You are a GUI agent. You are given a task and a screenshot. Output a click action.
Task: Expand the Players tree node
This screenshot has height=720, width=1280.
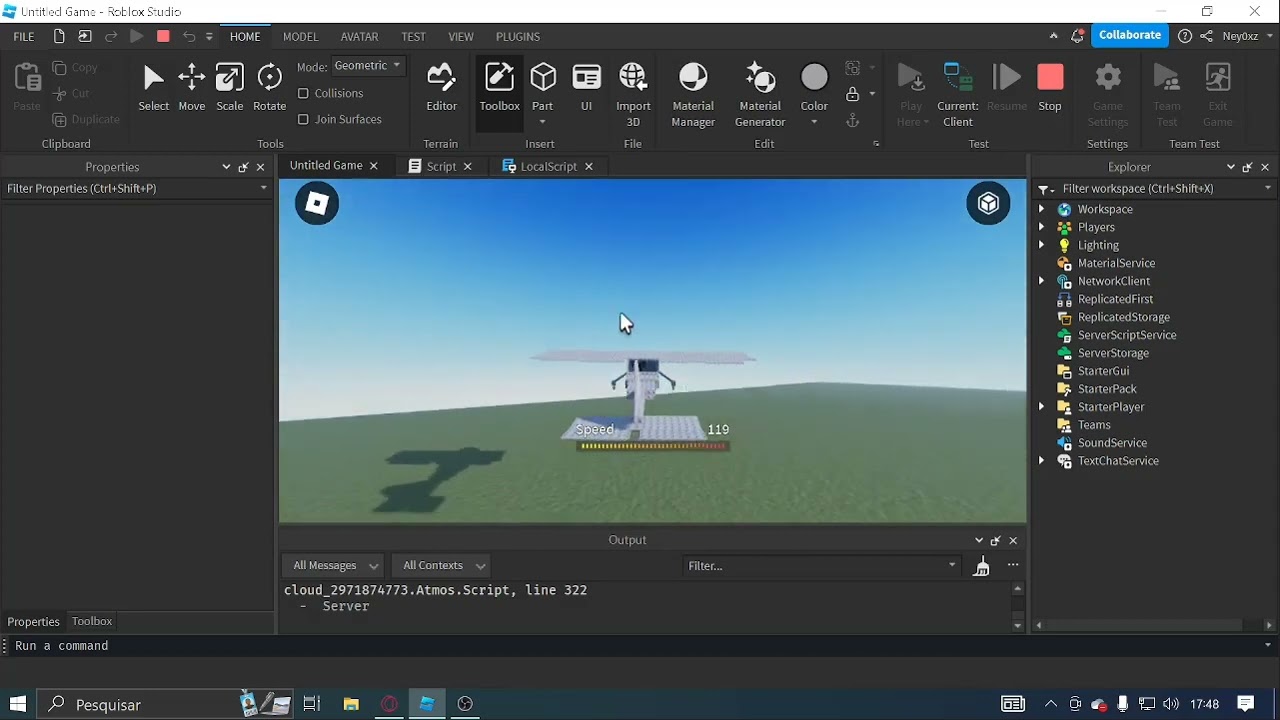[x=1041, y=227]
